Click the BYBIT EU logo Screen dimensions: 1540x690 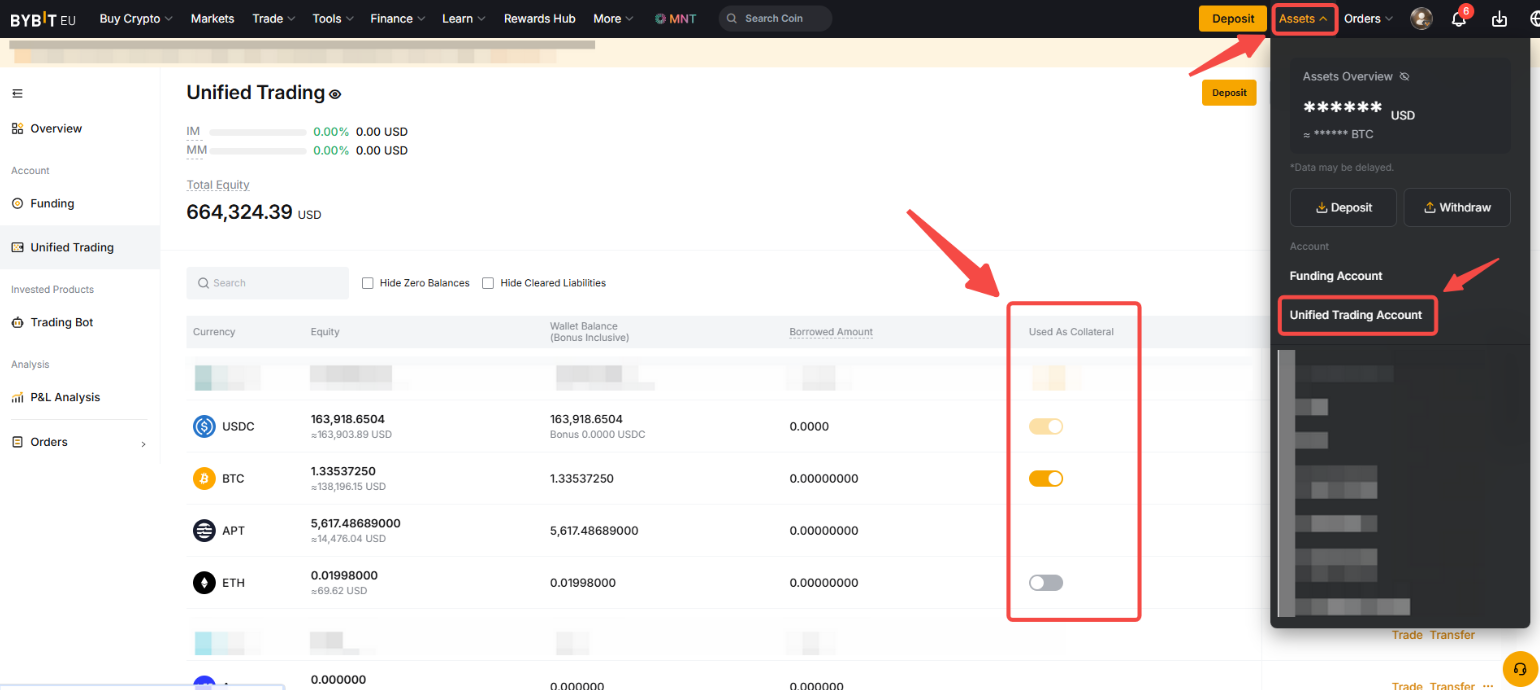[x=43, y=19]
